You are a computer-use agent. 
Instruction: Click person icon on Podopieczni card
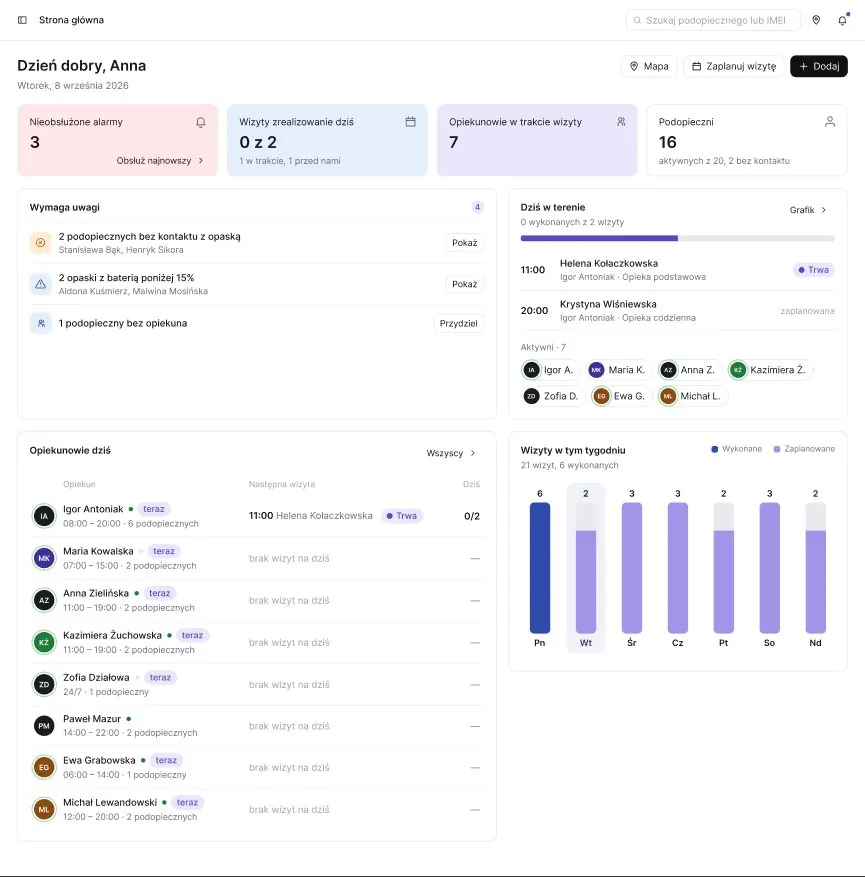coord(830,122)
